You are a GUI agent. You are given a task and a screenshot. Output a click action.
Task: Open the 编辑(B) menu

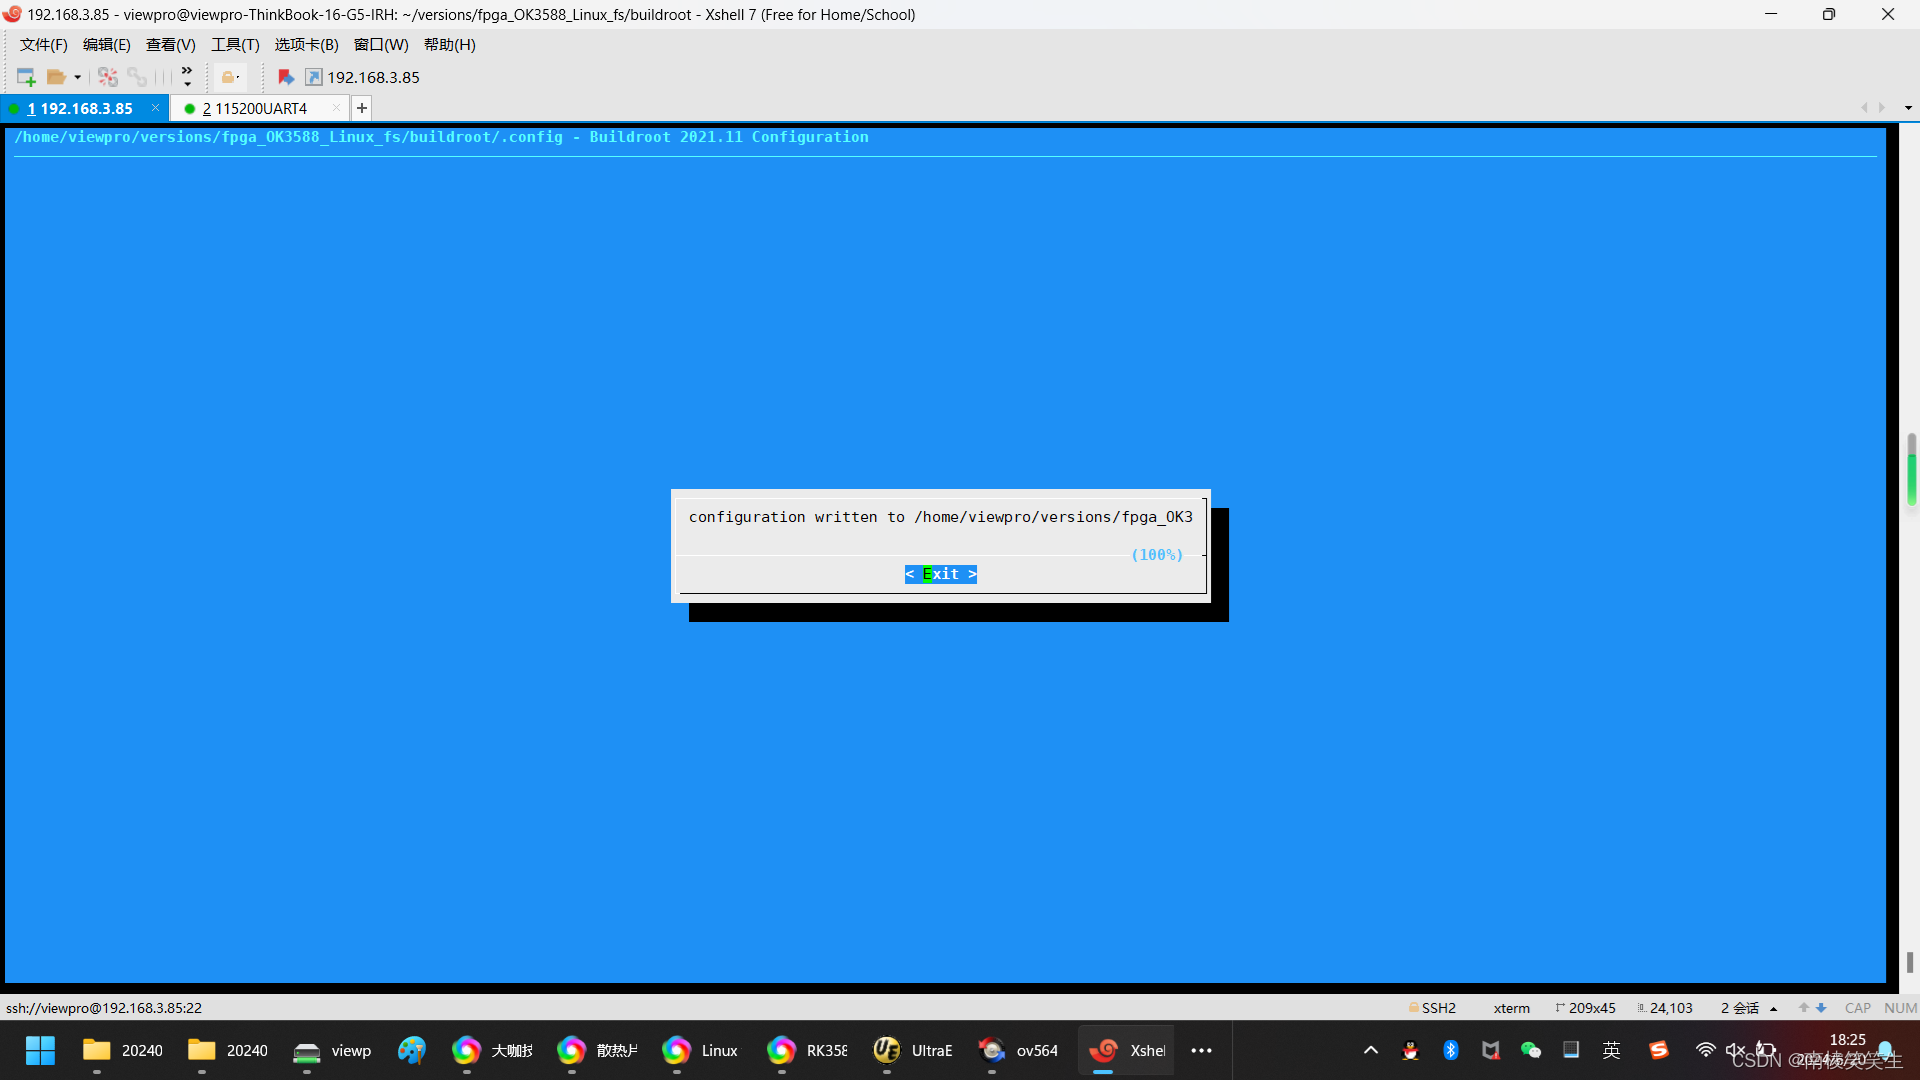[103, 44]
